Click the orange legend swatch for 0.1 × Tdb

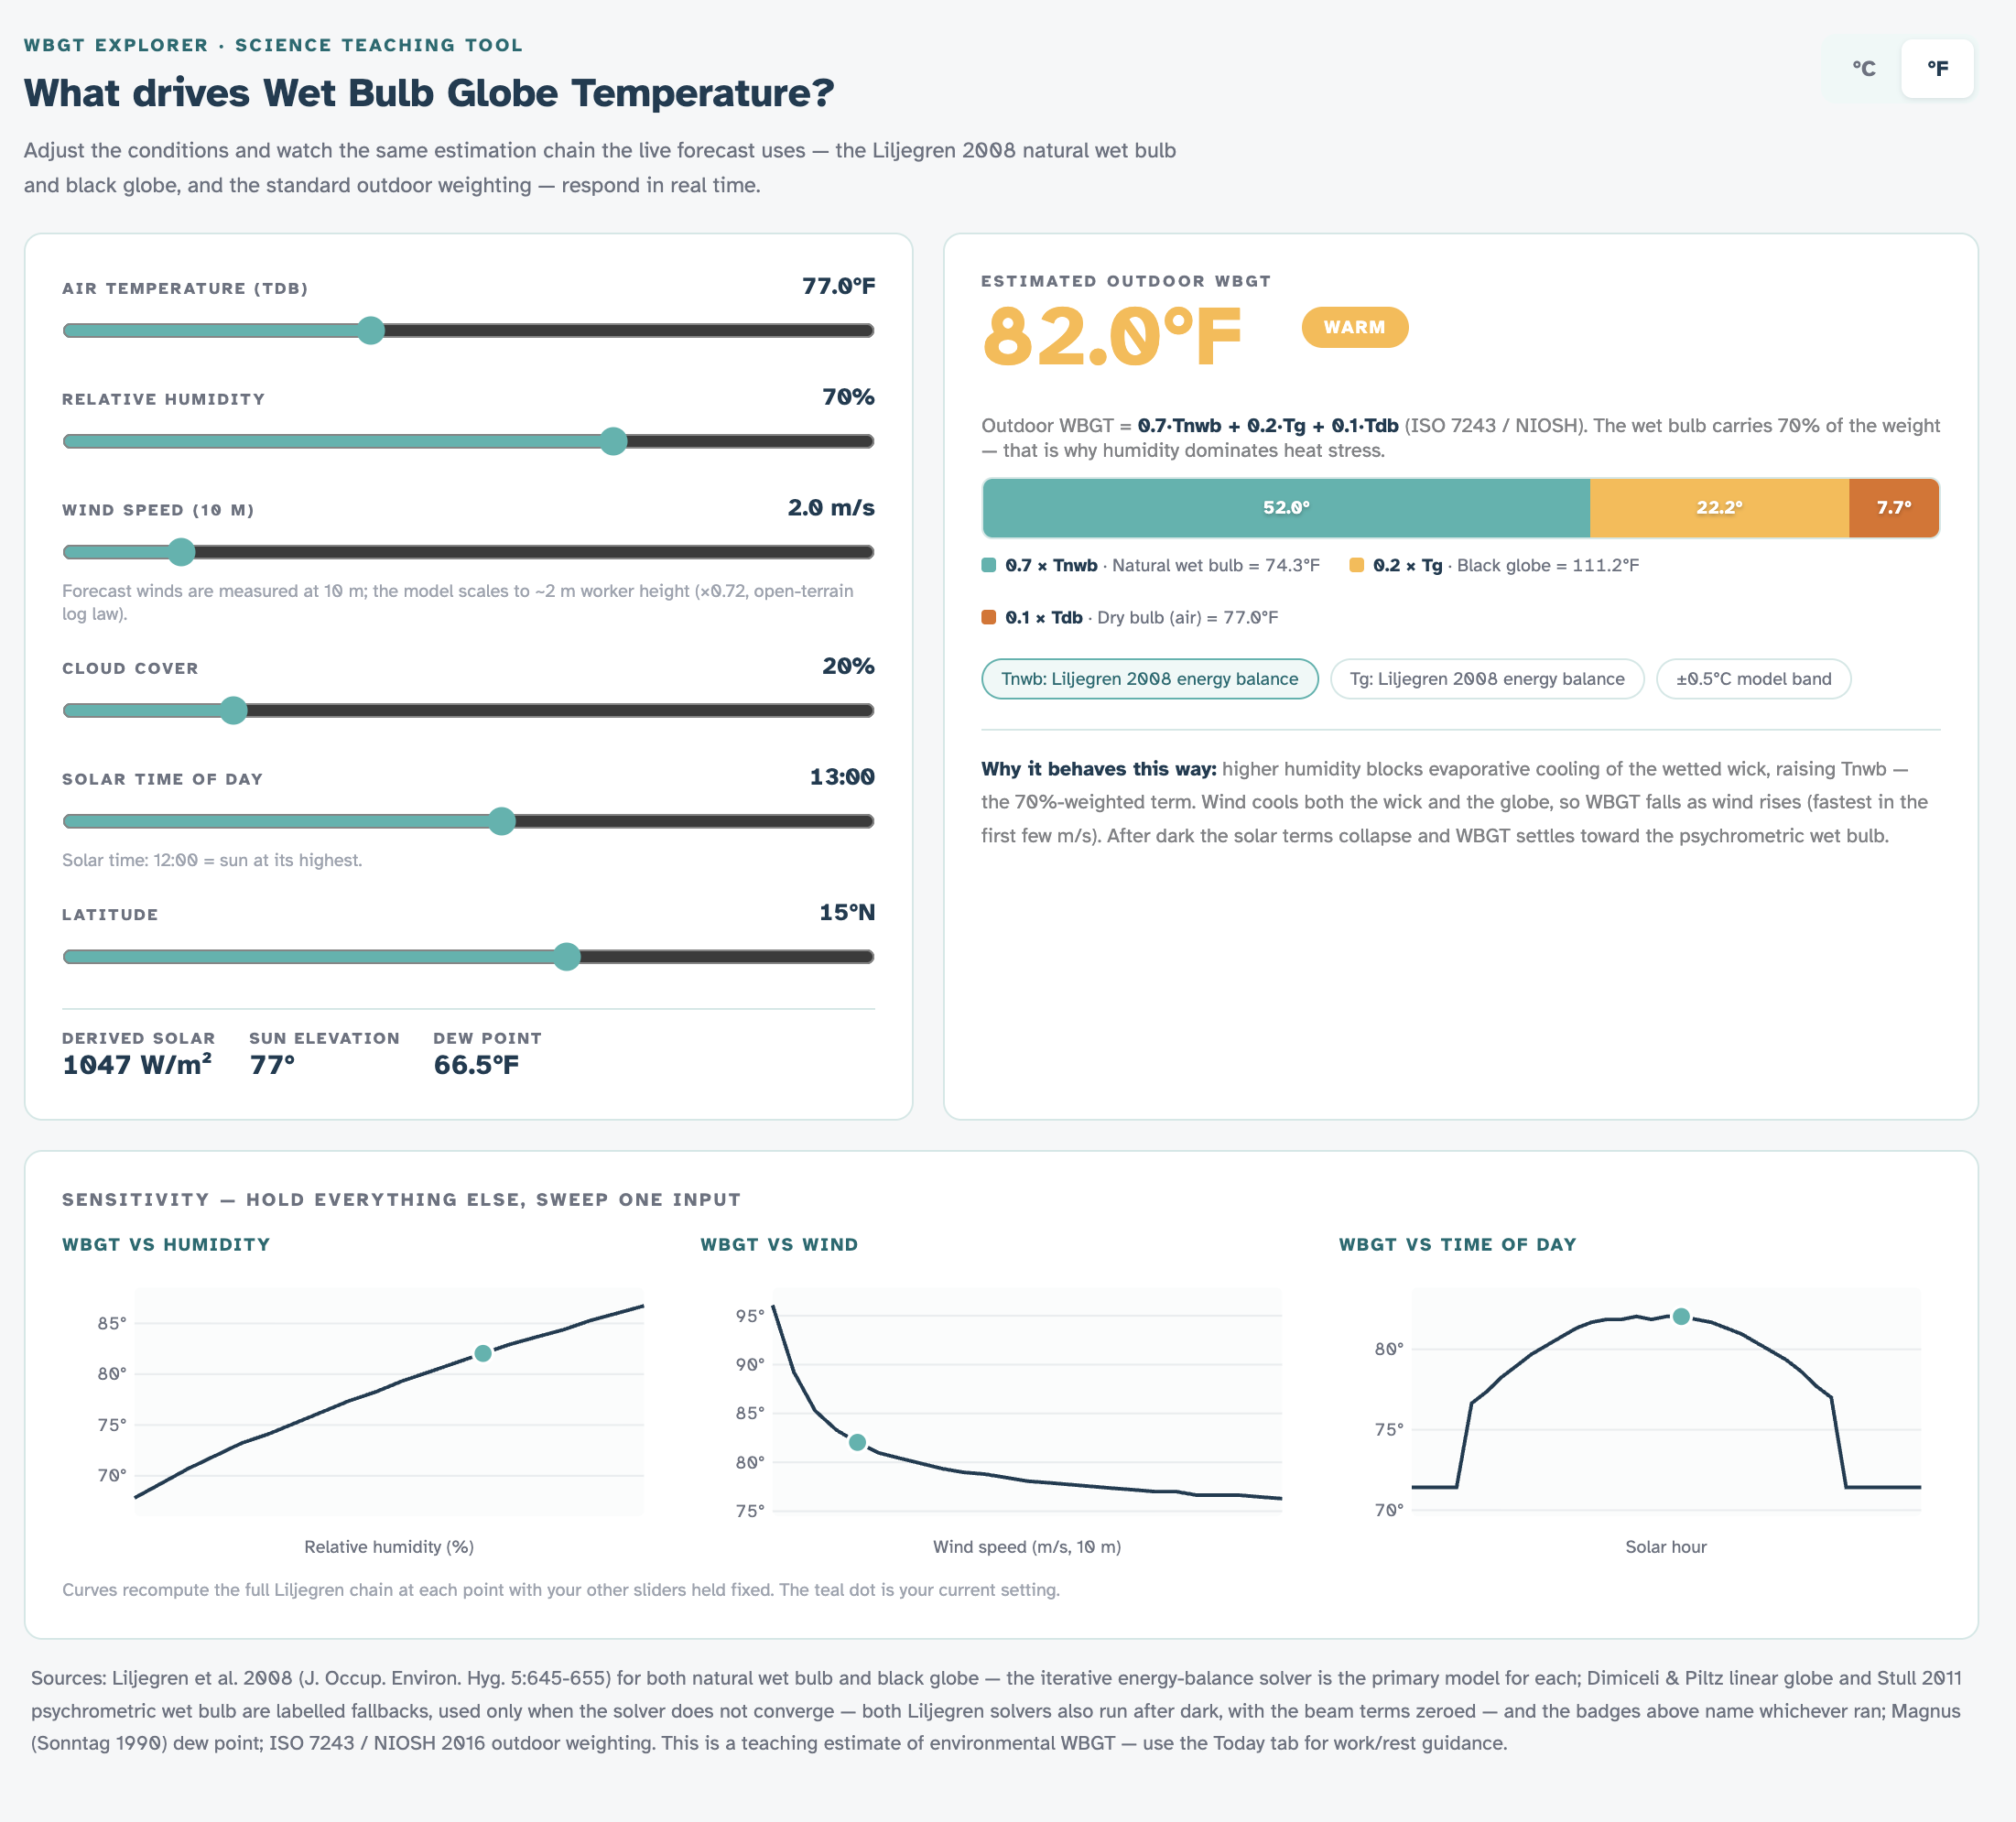coord(989,617)
